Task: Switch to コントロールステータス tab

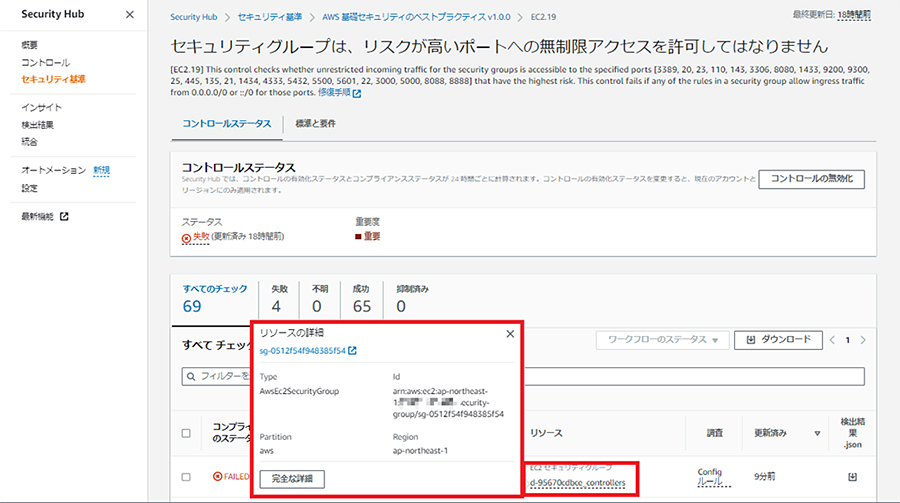Action: click(227, 123)
